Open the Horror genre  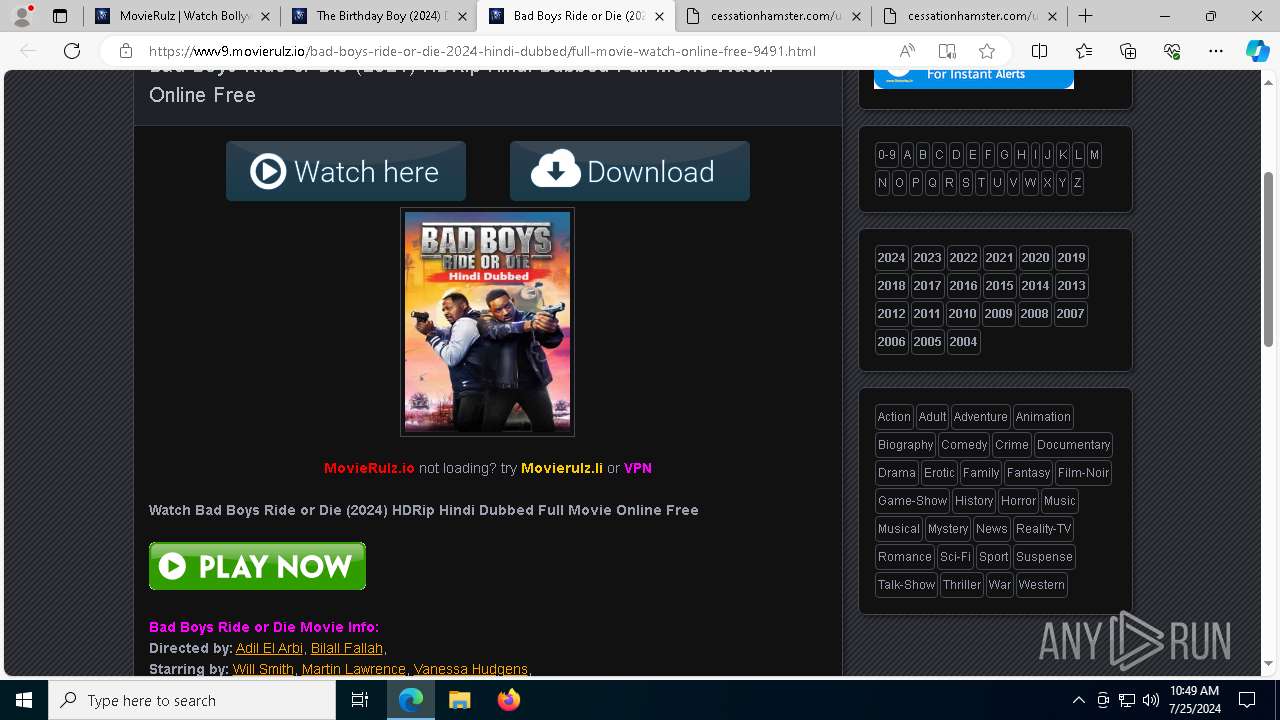(x=1018, y=501)
